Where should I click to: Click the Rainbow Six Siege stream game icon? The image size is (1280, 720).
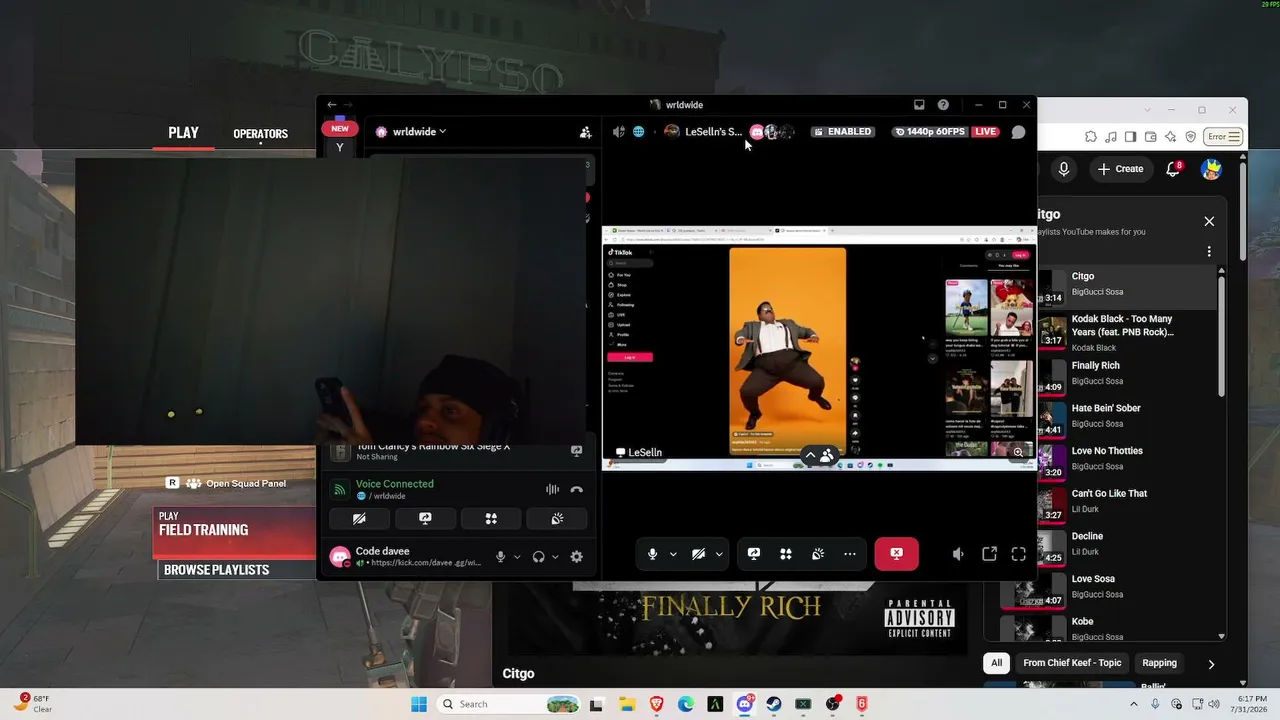[340, 452]
